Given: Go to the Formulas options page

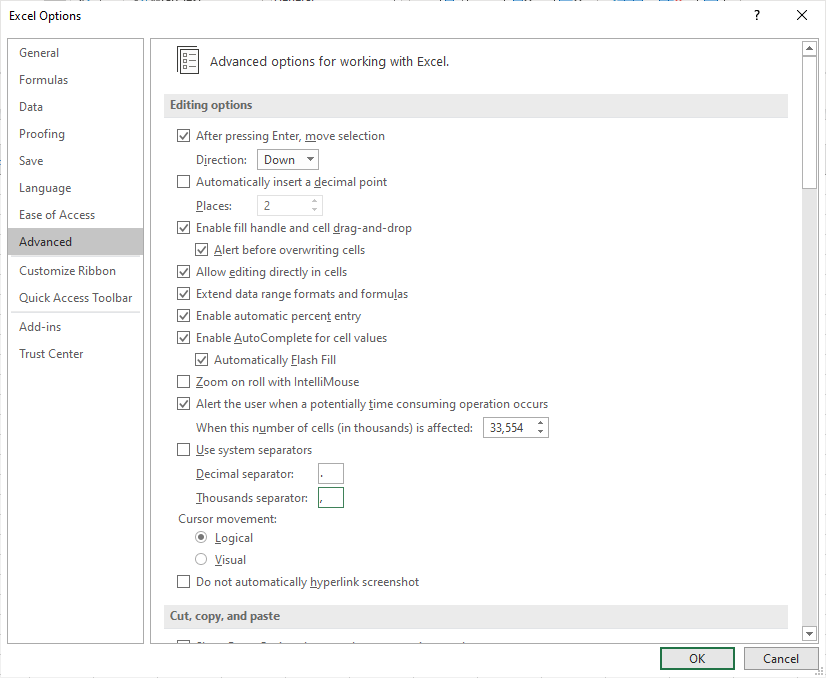Looking at the screenshot, I should 41,79.
